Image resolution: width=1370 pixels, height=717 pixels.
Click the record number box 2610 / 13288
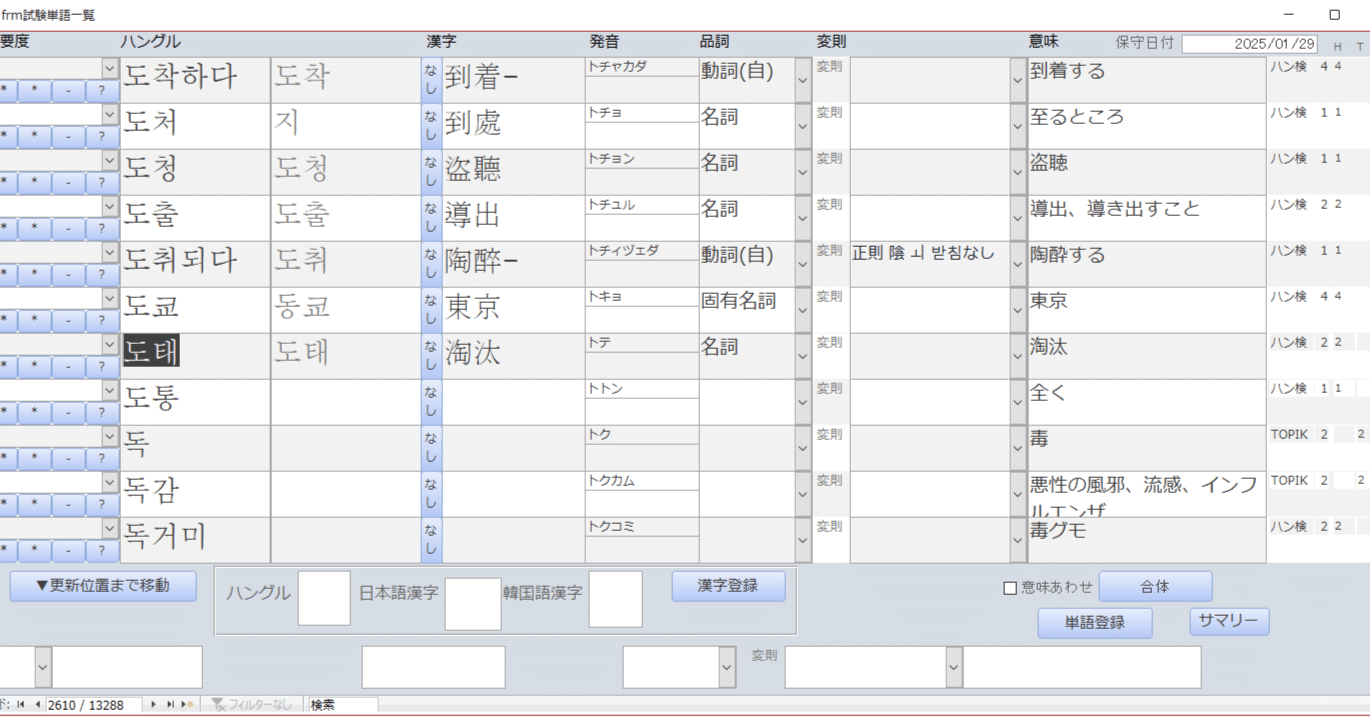click(x=94, y=705)
